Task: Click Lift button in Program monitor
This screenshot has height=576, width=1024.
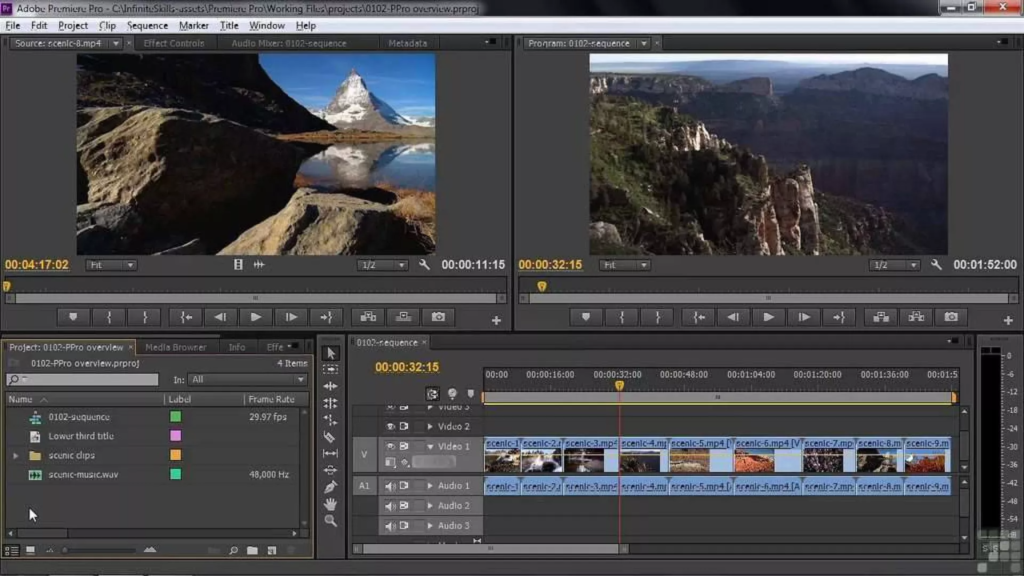Action: [881, 317]
